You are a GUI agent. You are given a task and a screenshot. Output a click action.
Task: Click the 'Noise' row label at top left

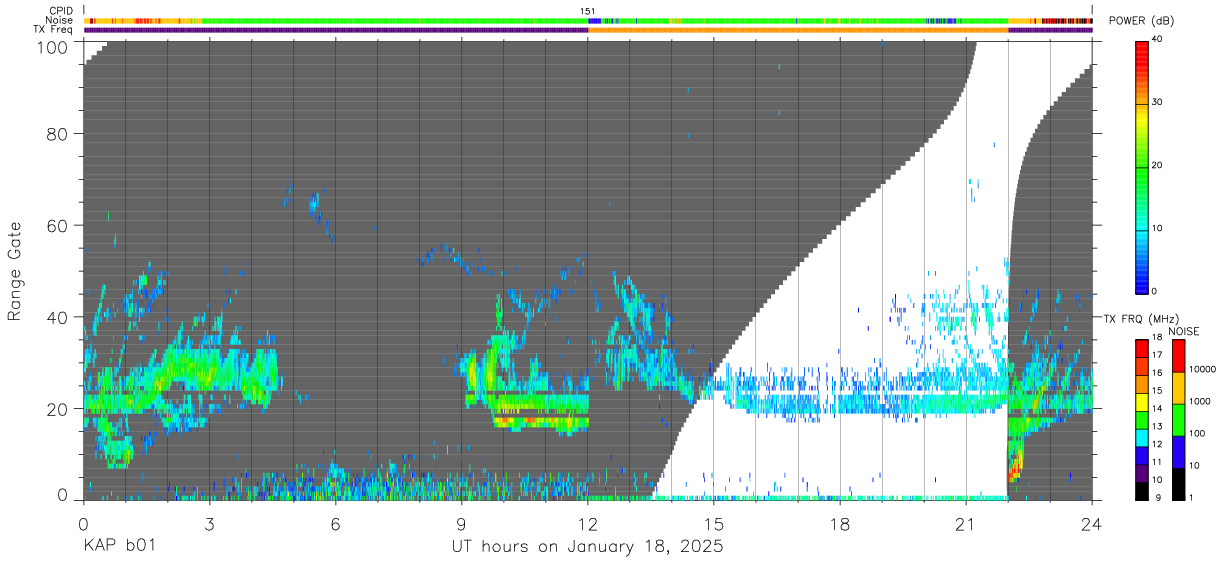tap(60, 20)
